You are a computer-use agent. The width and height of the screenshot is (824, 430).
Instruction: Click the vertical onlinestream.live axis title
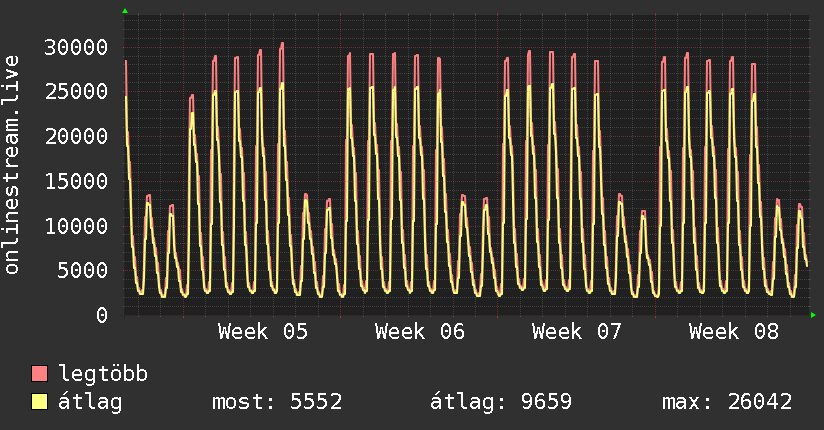tap(13, 165)
